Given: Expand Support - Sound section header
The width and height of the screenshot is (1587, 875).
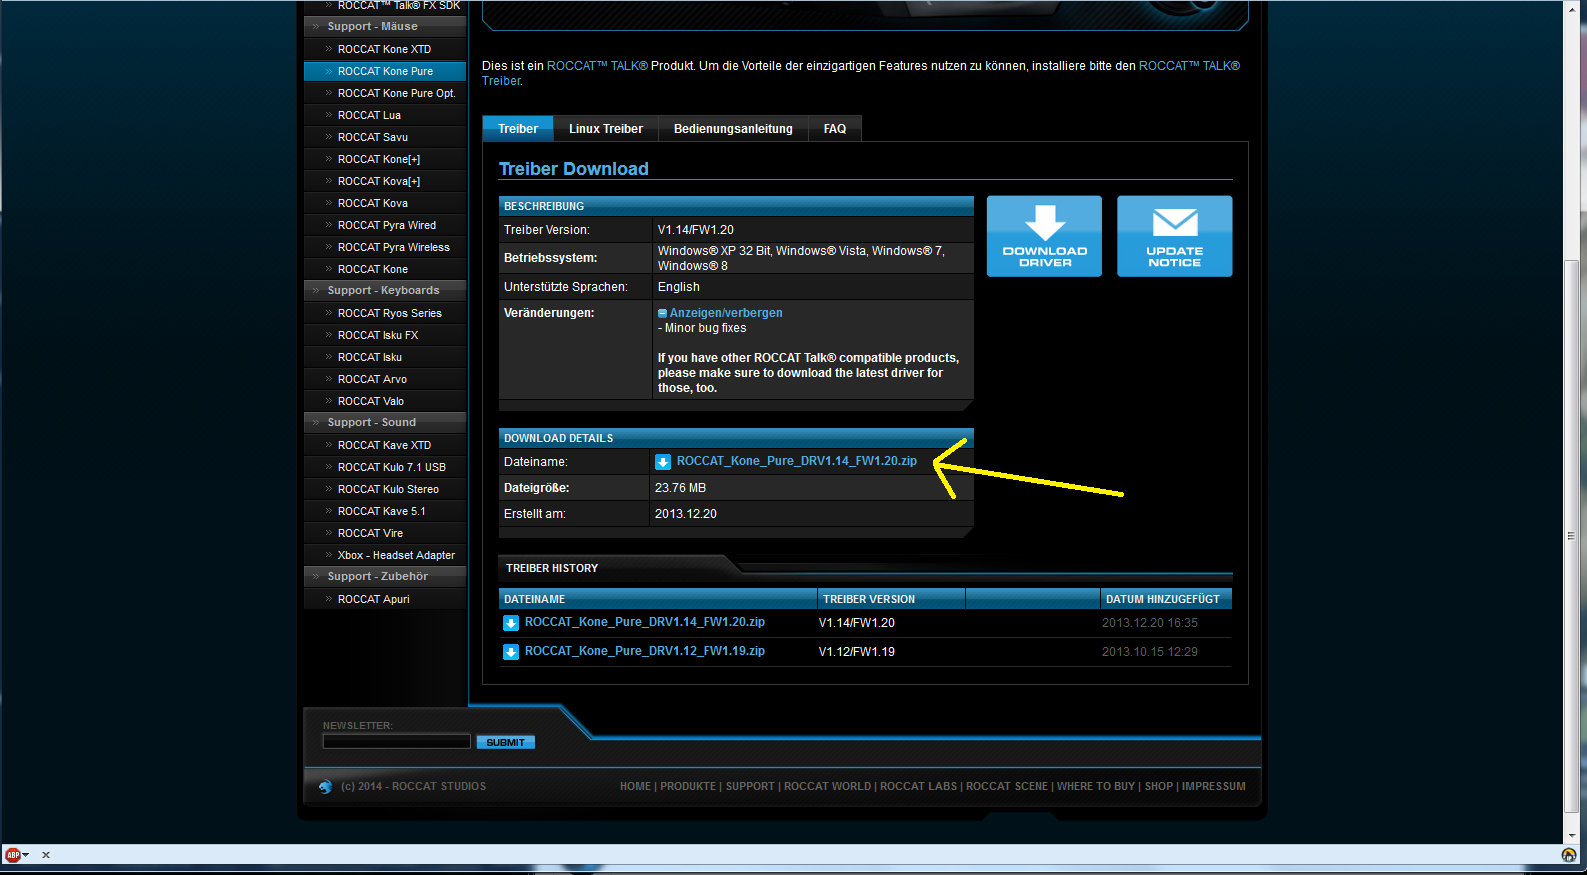Looking at the screenshot, I should (385, 422).
